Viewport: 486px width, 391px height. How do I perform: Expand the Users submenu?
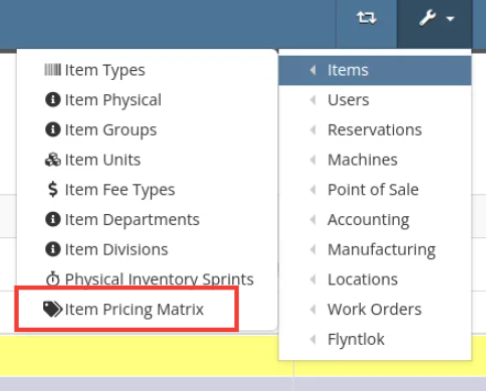click(x=375, y=100)
